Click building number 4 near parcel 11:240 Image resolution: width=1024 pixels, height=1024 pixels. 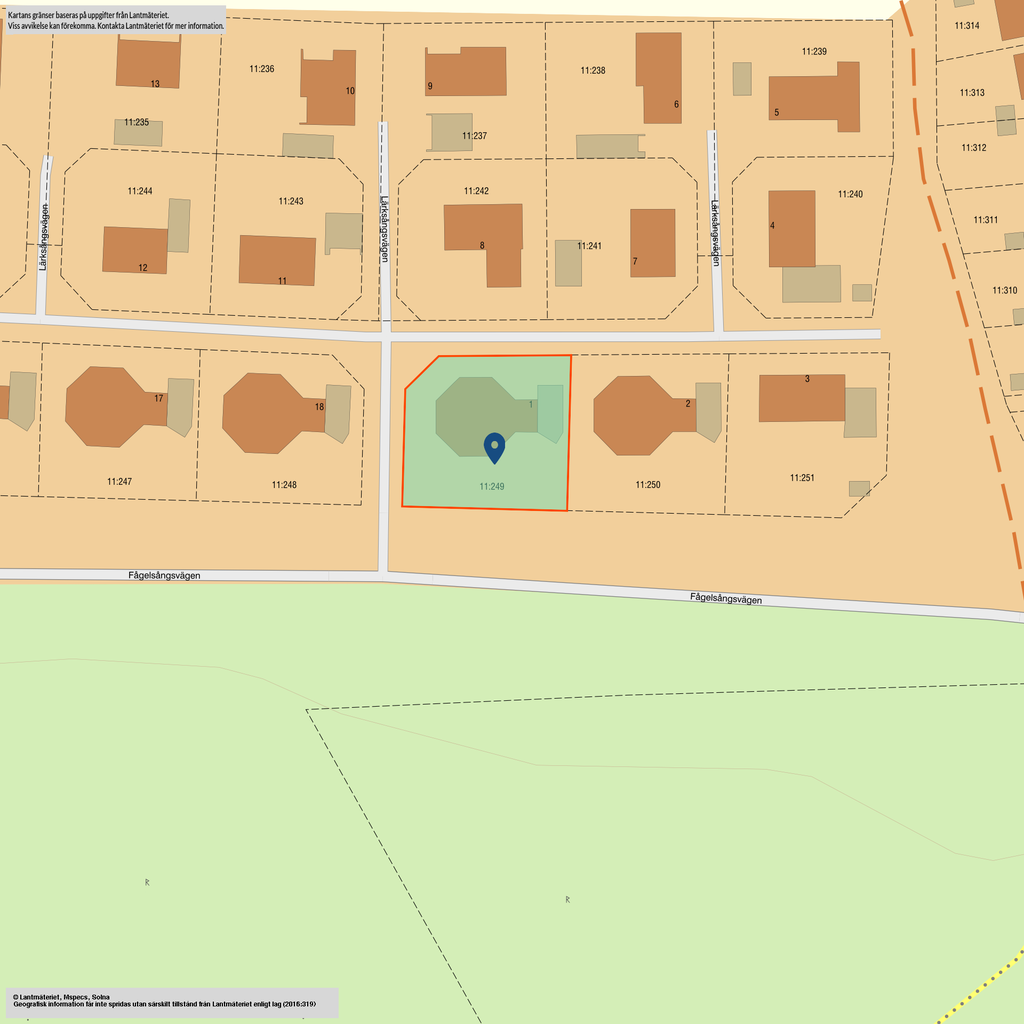(x=791, y=229)
